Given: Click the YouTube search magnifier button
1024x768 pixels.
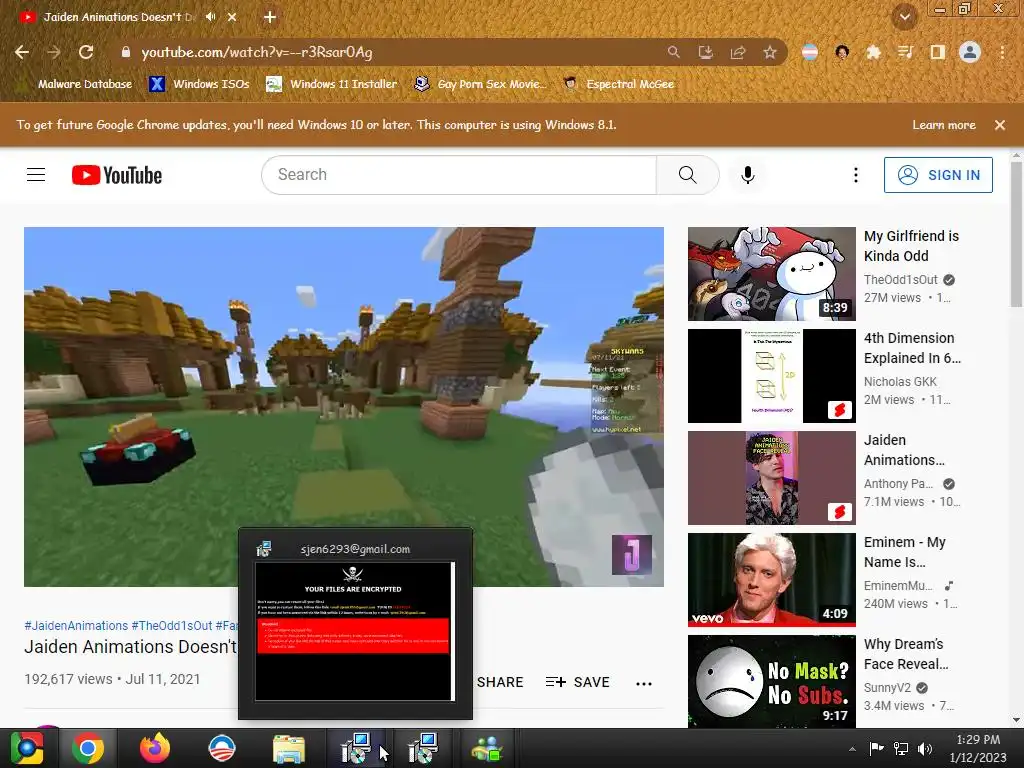Looking at the screenshot, I should pyautogui.click(x=688, y=174).
